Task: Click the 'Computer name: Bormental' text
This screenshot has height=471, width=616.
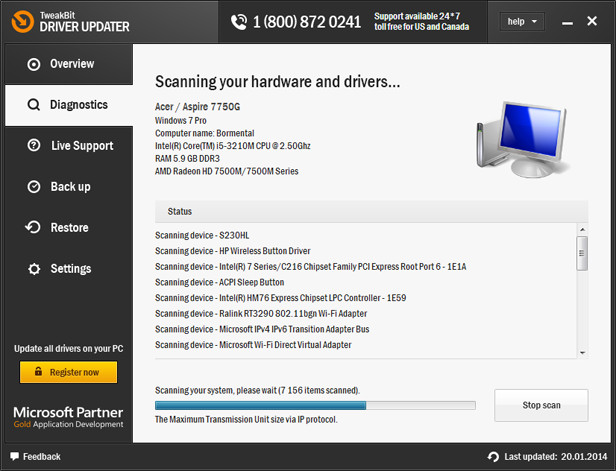Action: tap(204, 133)
